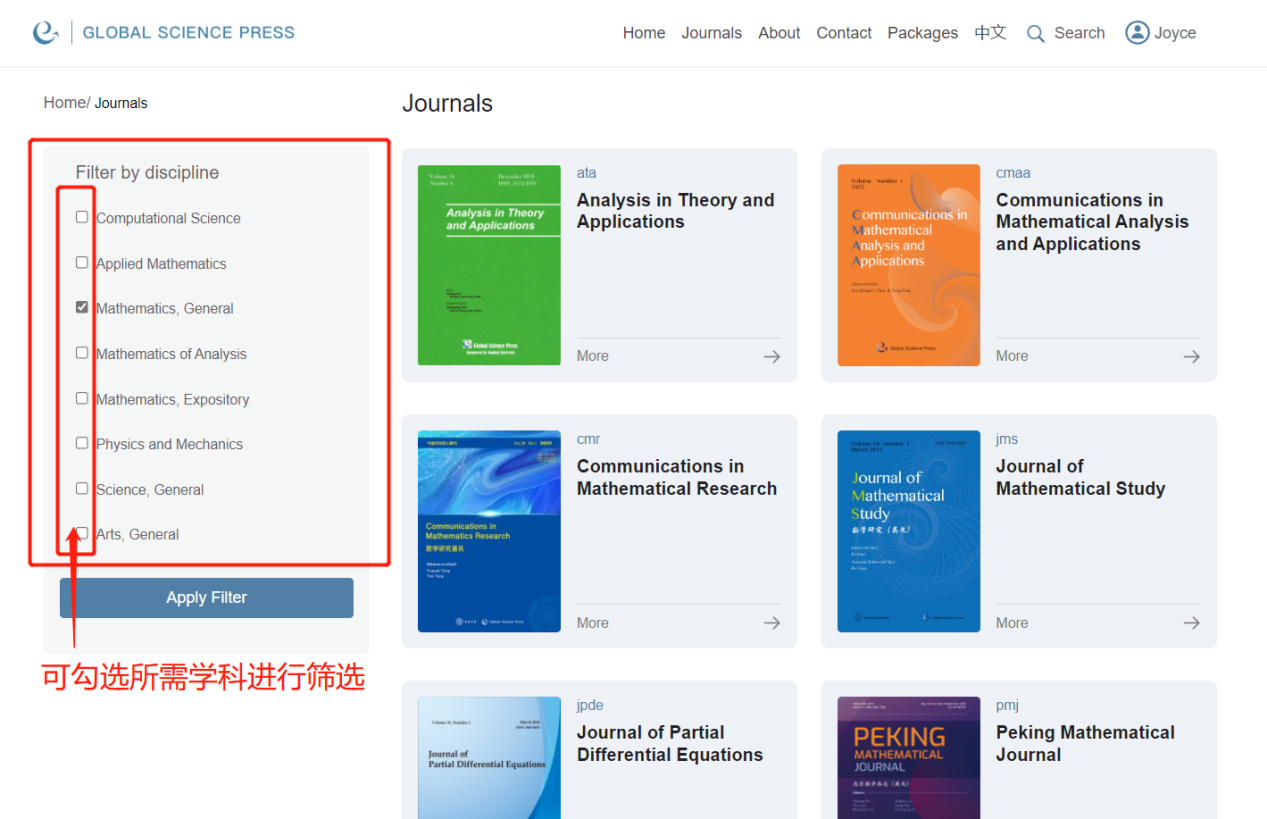This screenshot has height=819, width=1267.
Task: Open the Journal of Partial Differential Equations title
Action: (x=670, y=744)
